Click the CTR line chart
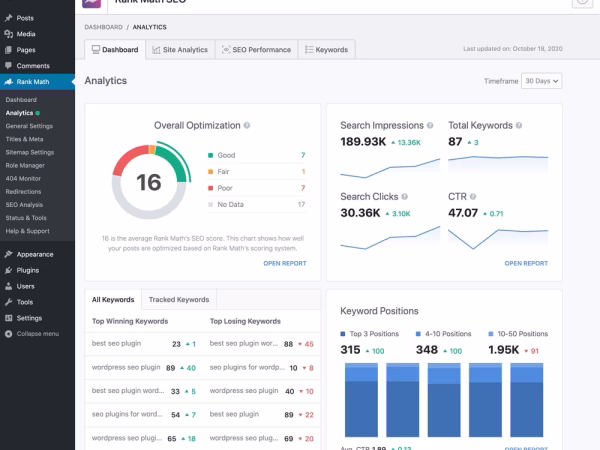 [498, 238]
